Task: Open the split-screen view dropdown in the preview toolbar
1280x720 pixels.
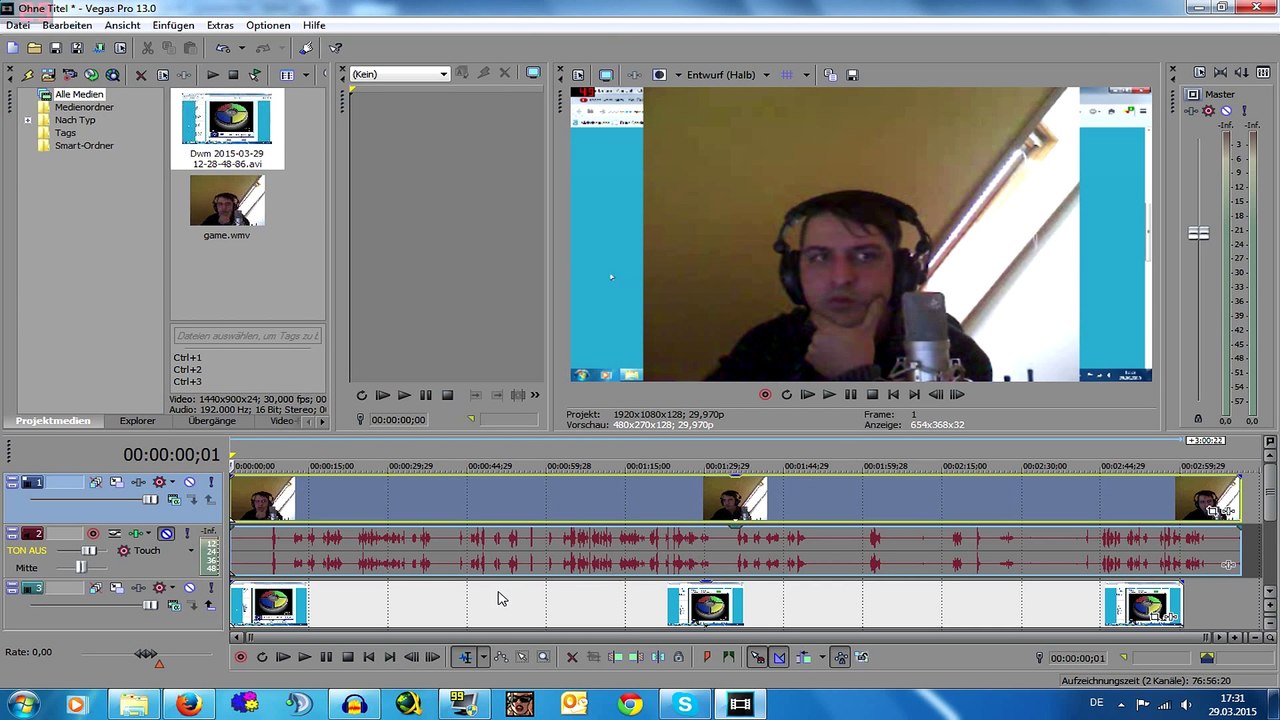Action: (678, 75)
